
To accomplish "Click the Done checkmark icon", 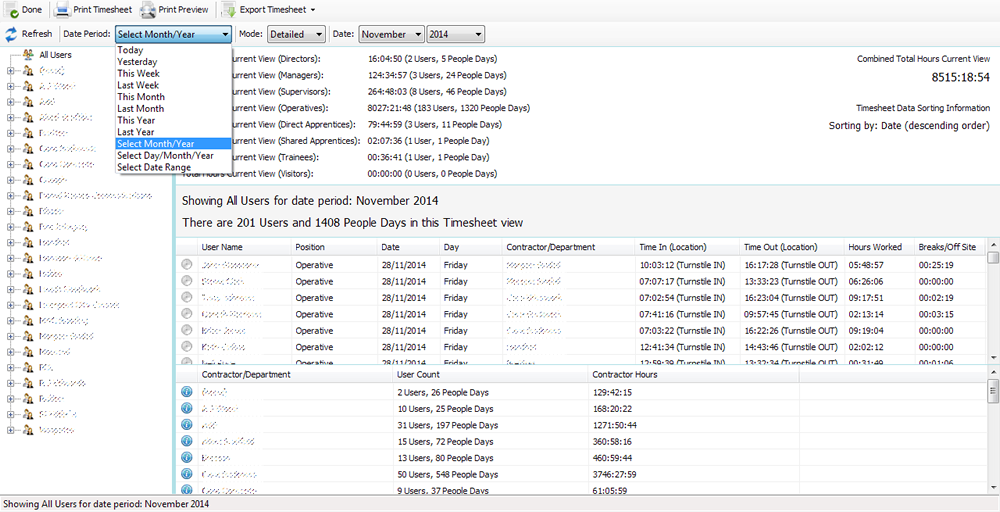I will point(10,9).
